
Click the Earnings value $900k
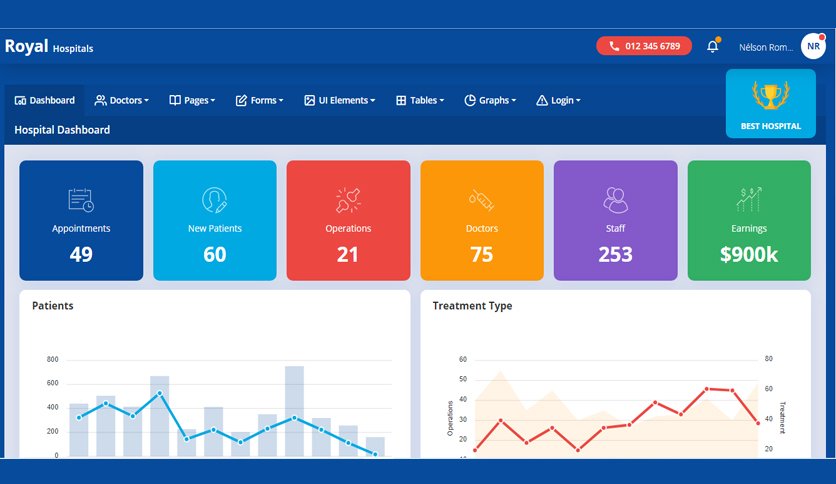coord(749,254)
